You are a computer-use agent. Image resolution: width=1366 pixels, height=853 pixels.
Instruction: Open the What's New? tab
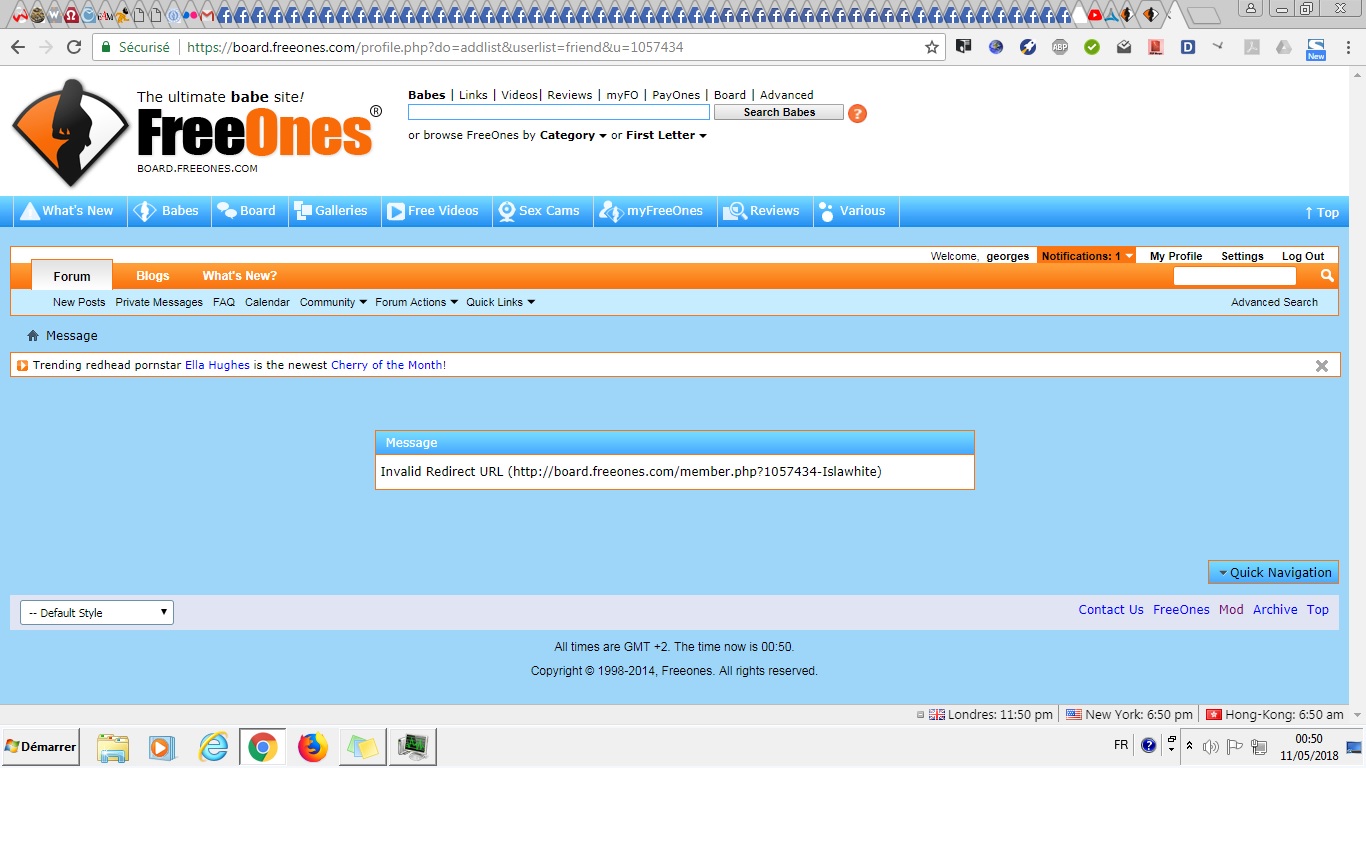(240, 276)
